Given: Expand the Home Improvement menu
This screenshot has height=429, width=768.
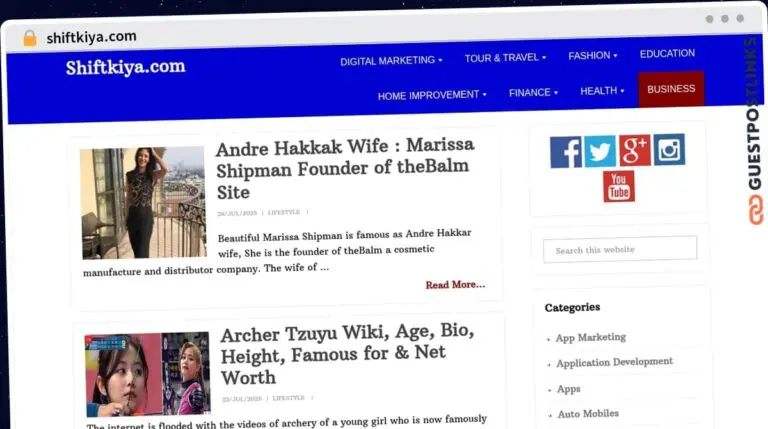Looking at the screenshot, I should [x=432, y=95].
